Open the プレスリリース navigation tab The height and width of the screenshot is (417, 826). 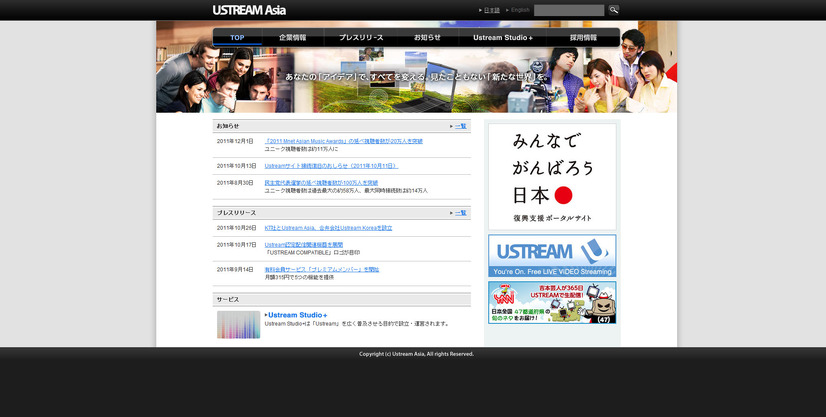coord(361,37)
